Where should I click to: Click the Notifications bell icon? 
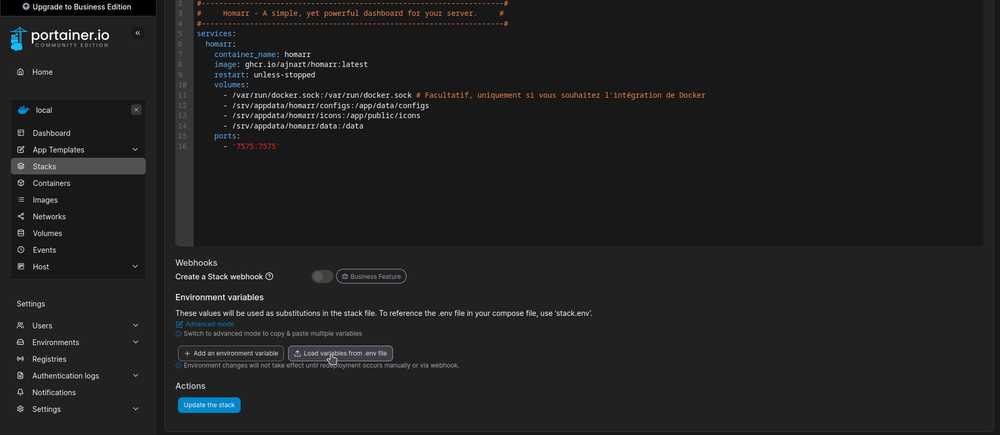point(21,392)
